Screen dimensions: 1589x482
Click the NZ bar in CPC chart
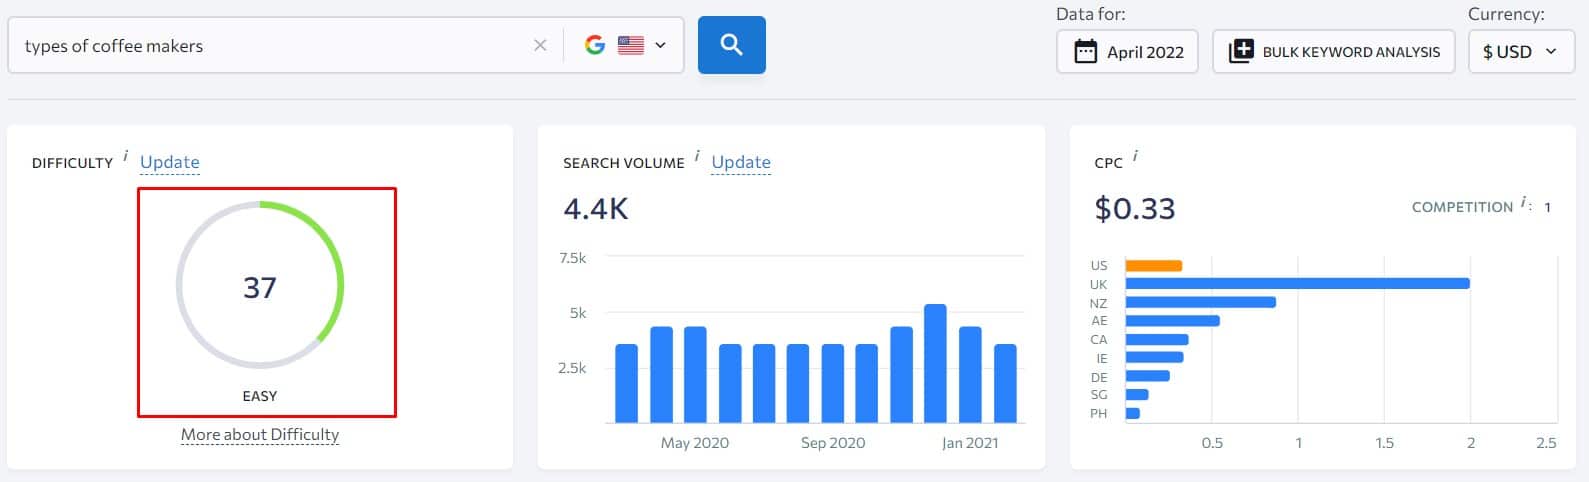[1200, 302]
